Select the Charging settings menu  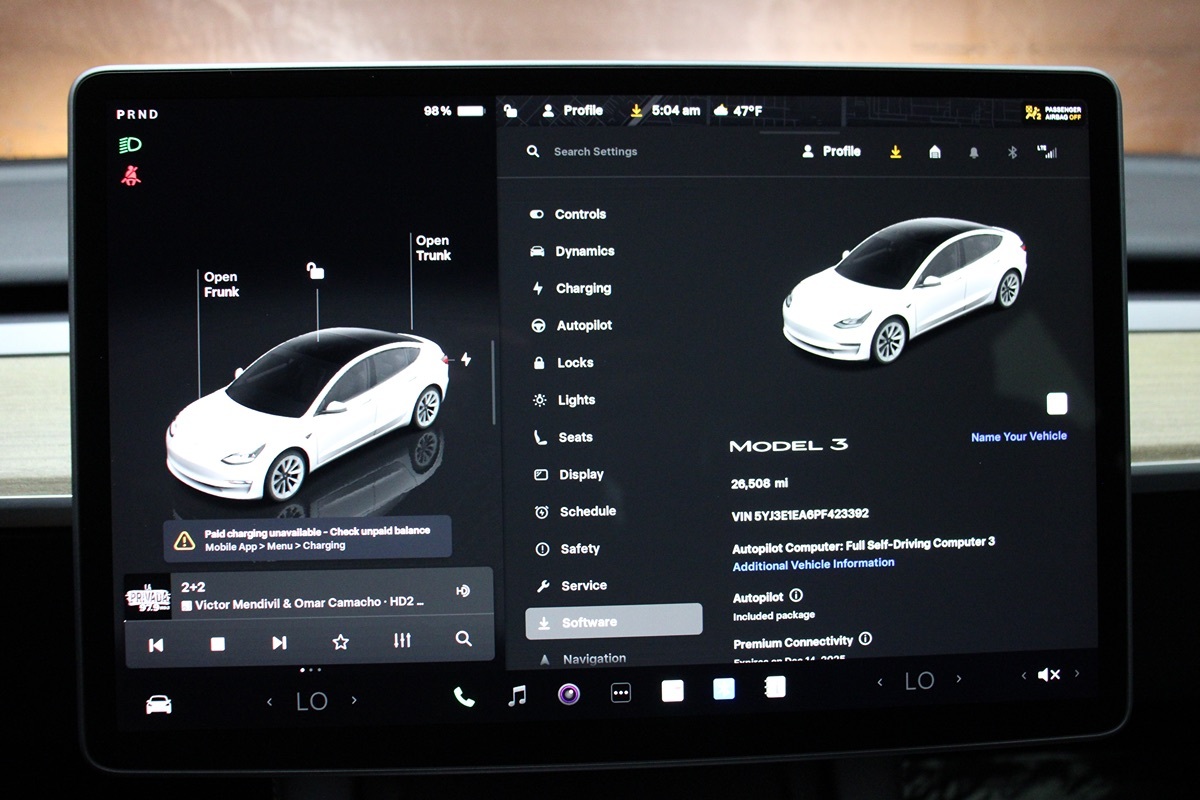tap(582, 288)
